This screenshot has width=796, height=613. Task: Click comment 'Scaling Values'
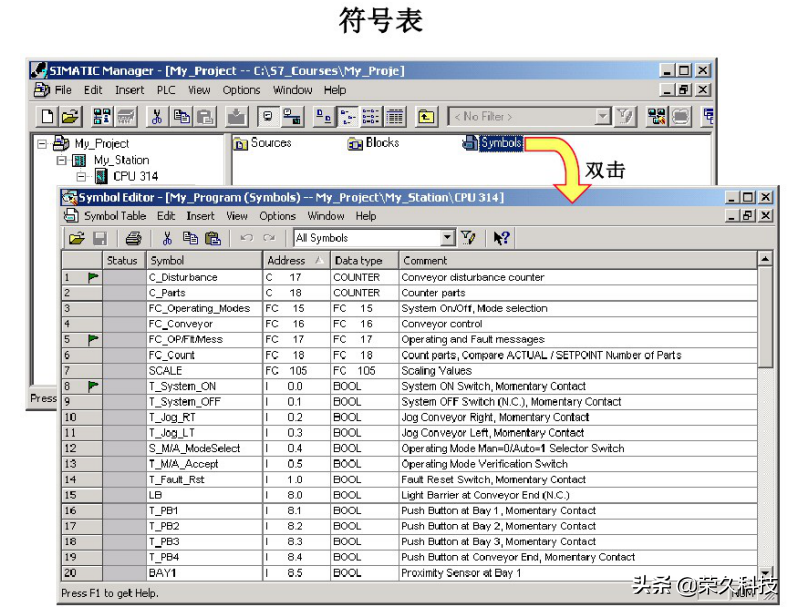click(437, 371)
